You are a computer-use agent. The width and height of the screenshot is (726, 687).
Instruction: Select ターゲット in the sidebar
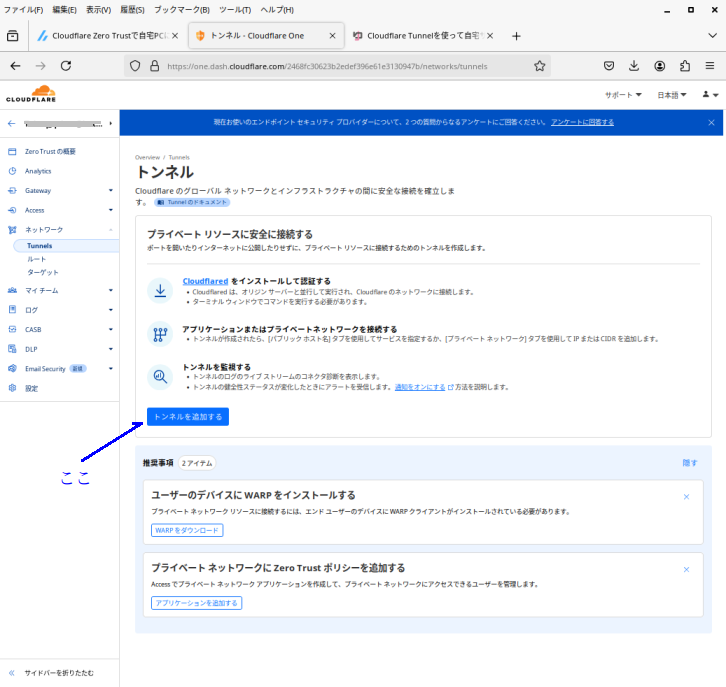click(43, 272)
